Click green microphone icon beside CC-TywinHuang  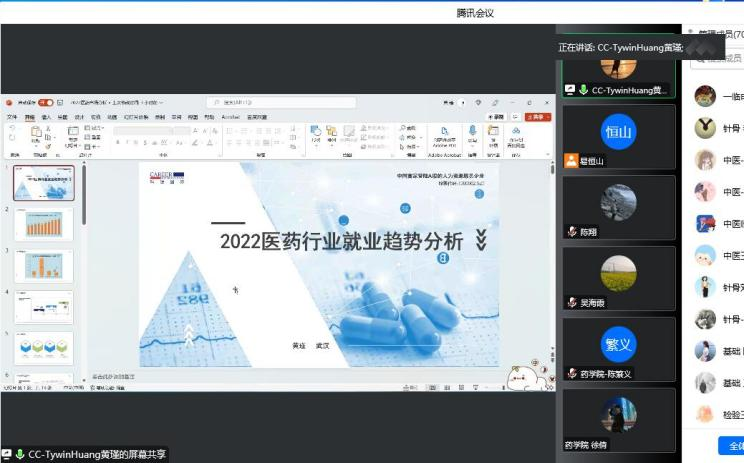[584, 90]
